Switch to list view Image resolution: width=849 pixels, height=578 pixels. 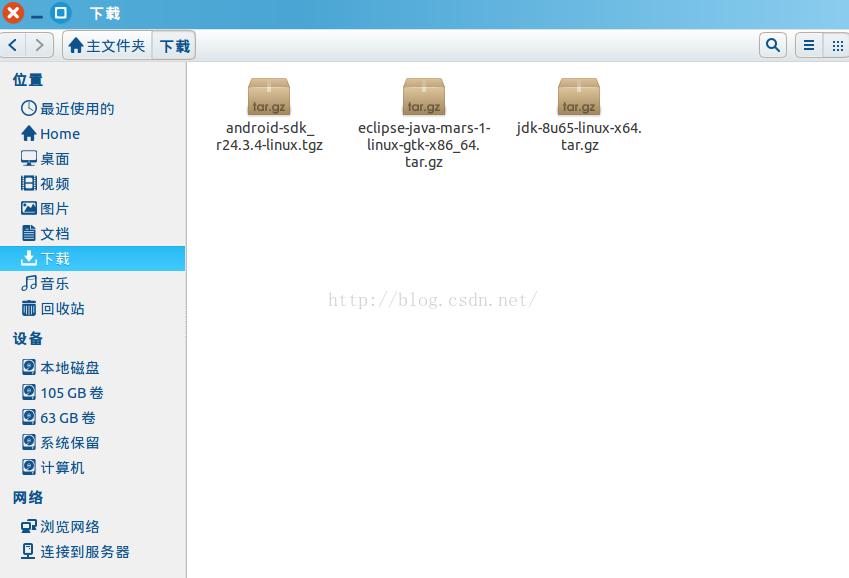808,45
